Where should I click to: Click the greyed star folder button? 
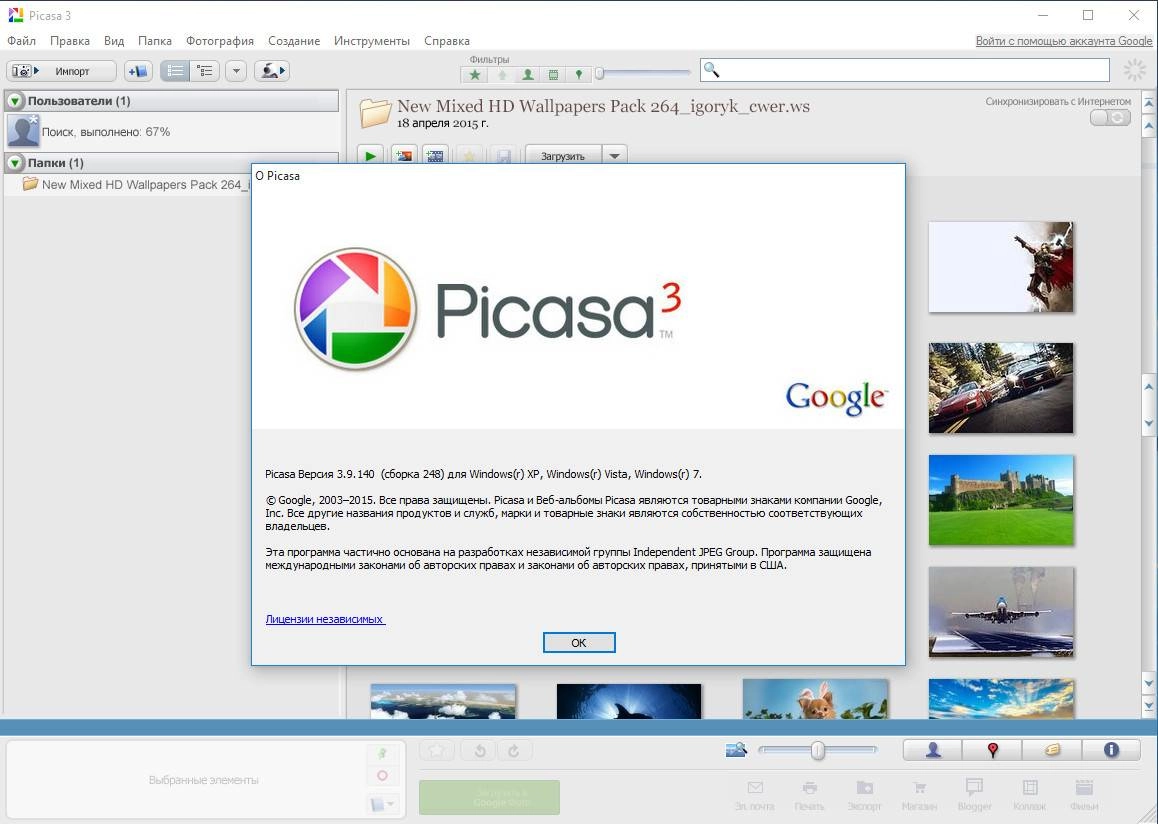(469, 156)
